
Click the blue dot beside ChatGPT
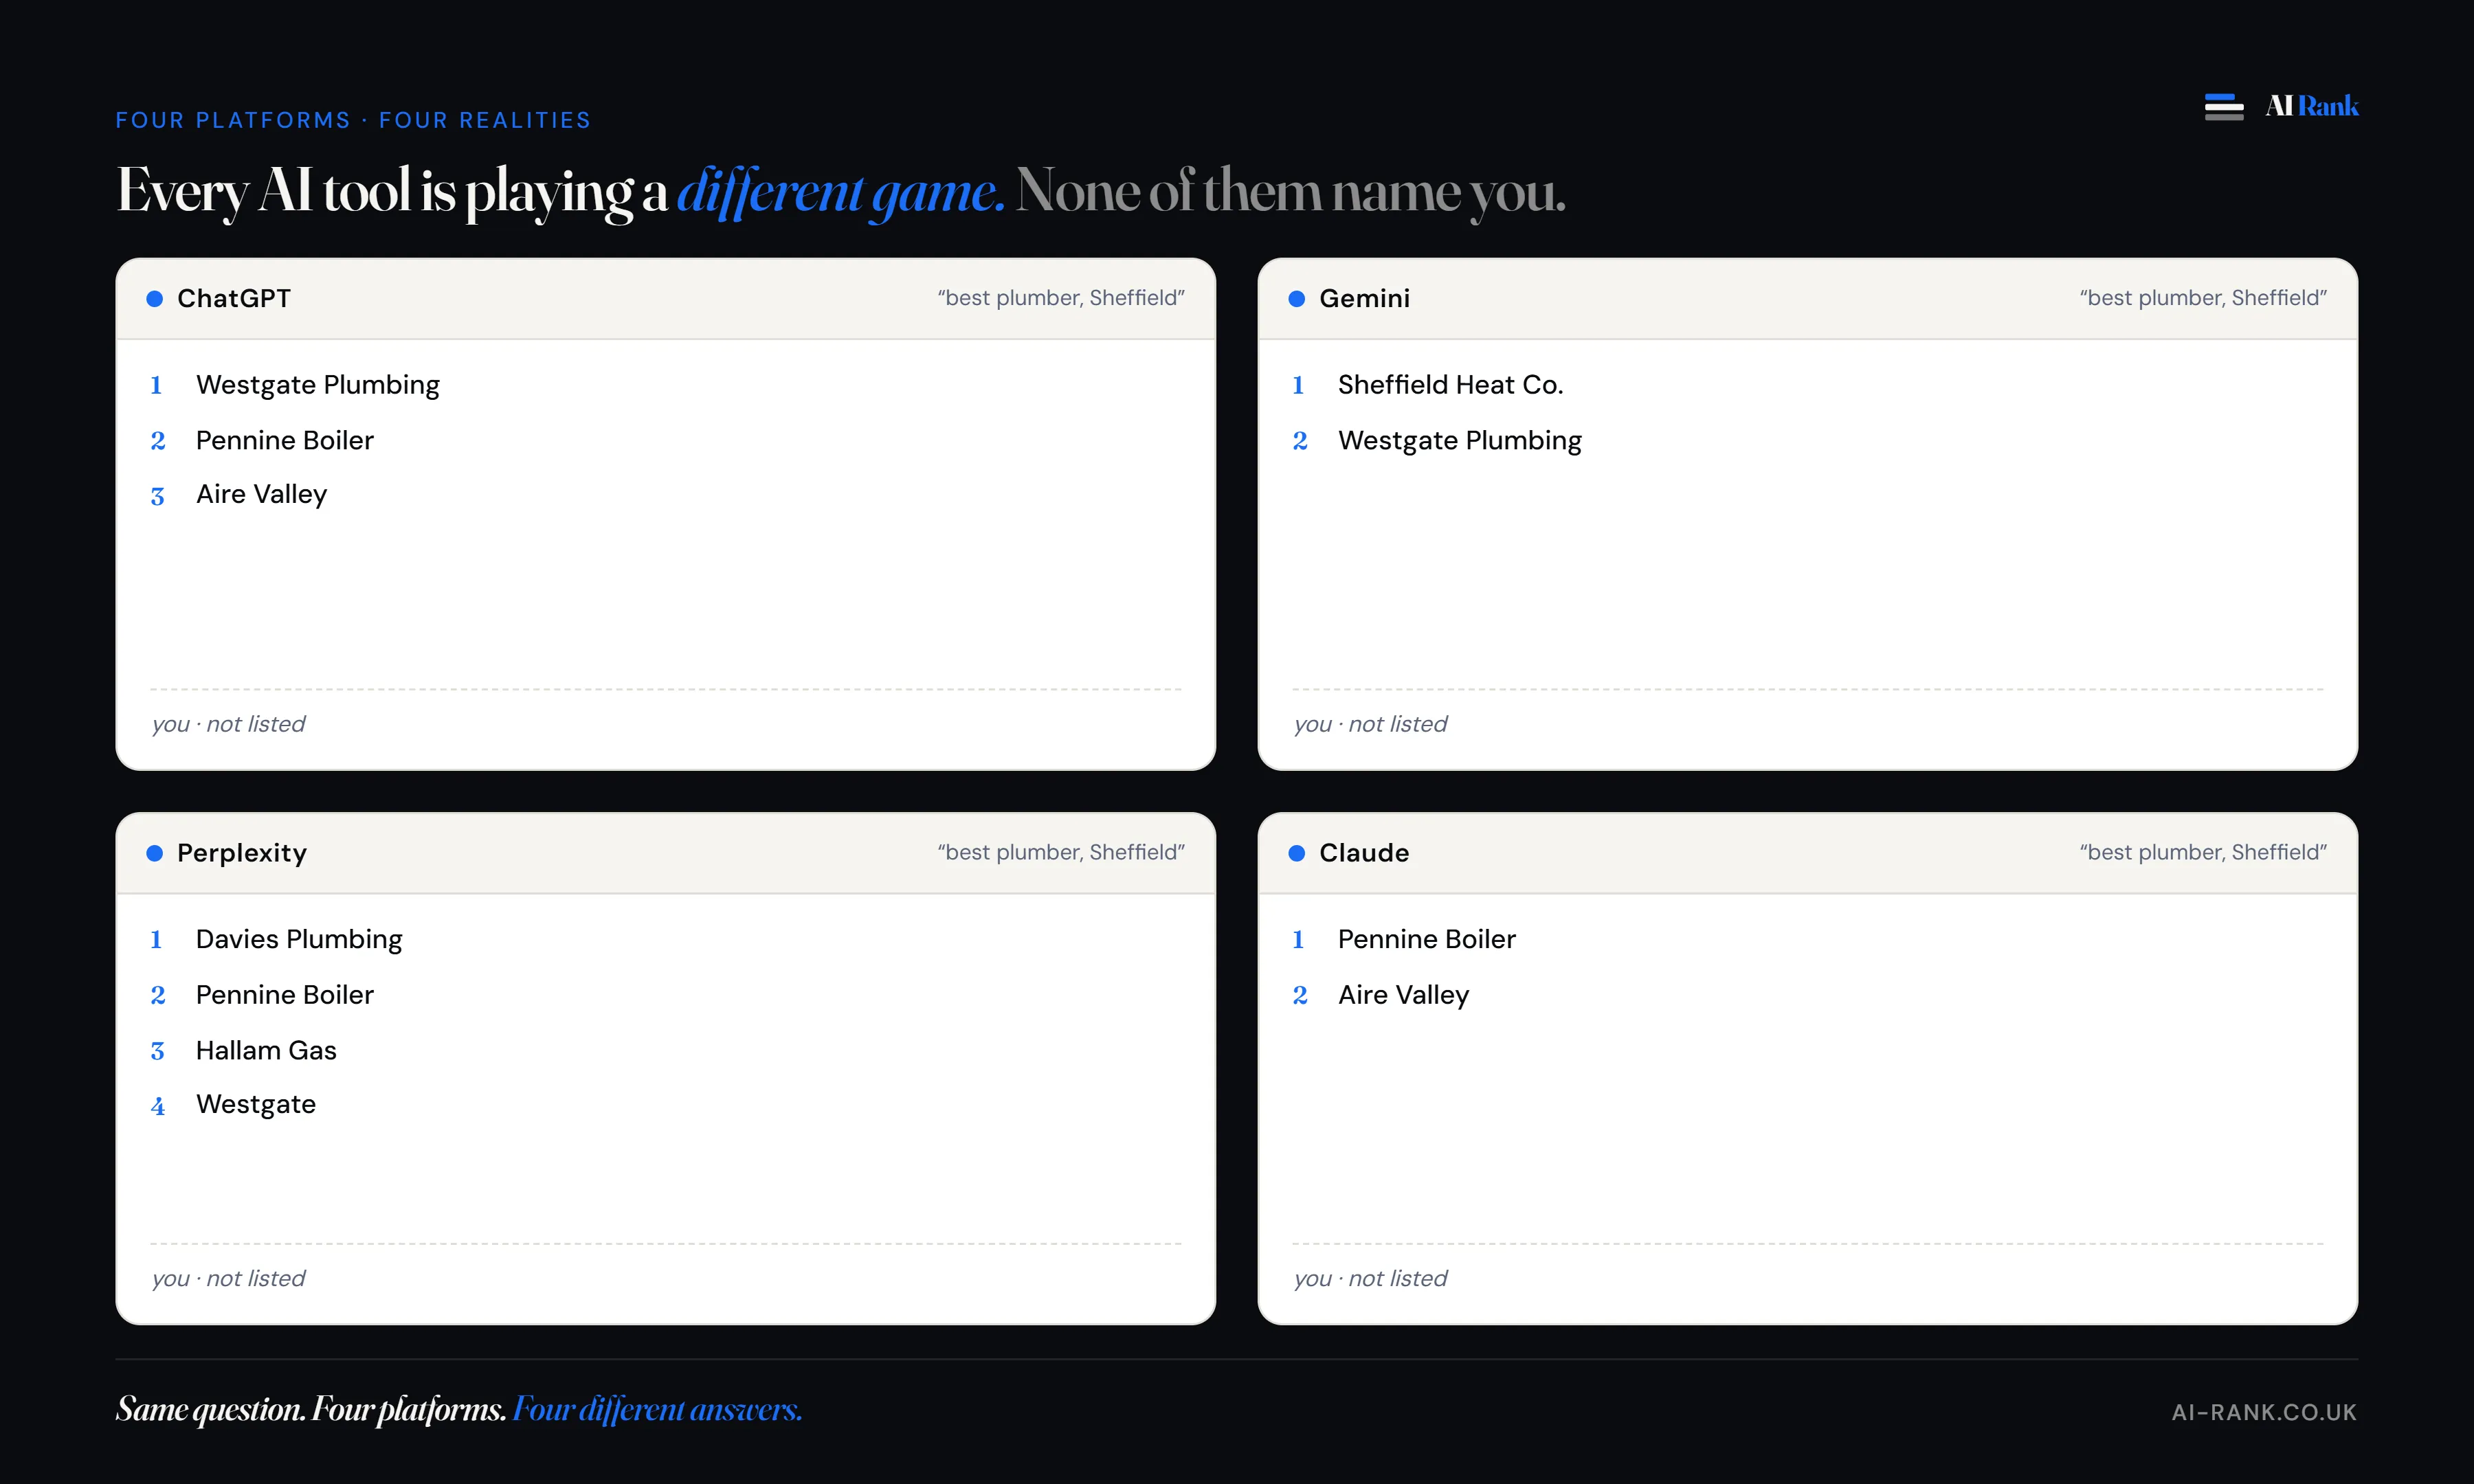click(x=155, y=299)
